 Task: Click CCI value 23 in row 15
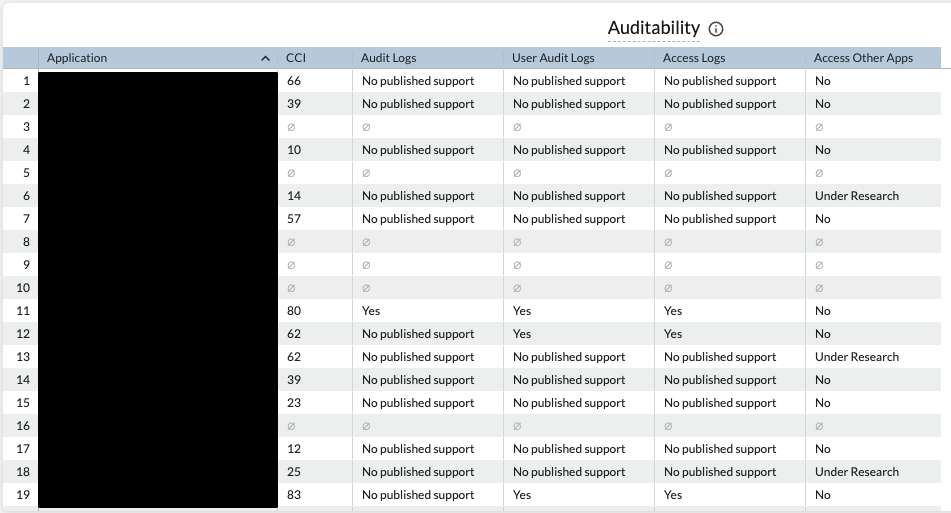(294, 403)
